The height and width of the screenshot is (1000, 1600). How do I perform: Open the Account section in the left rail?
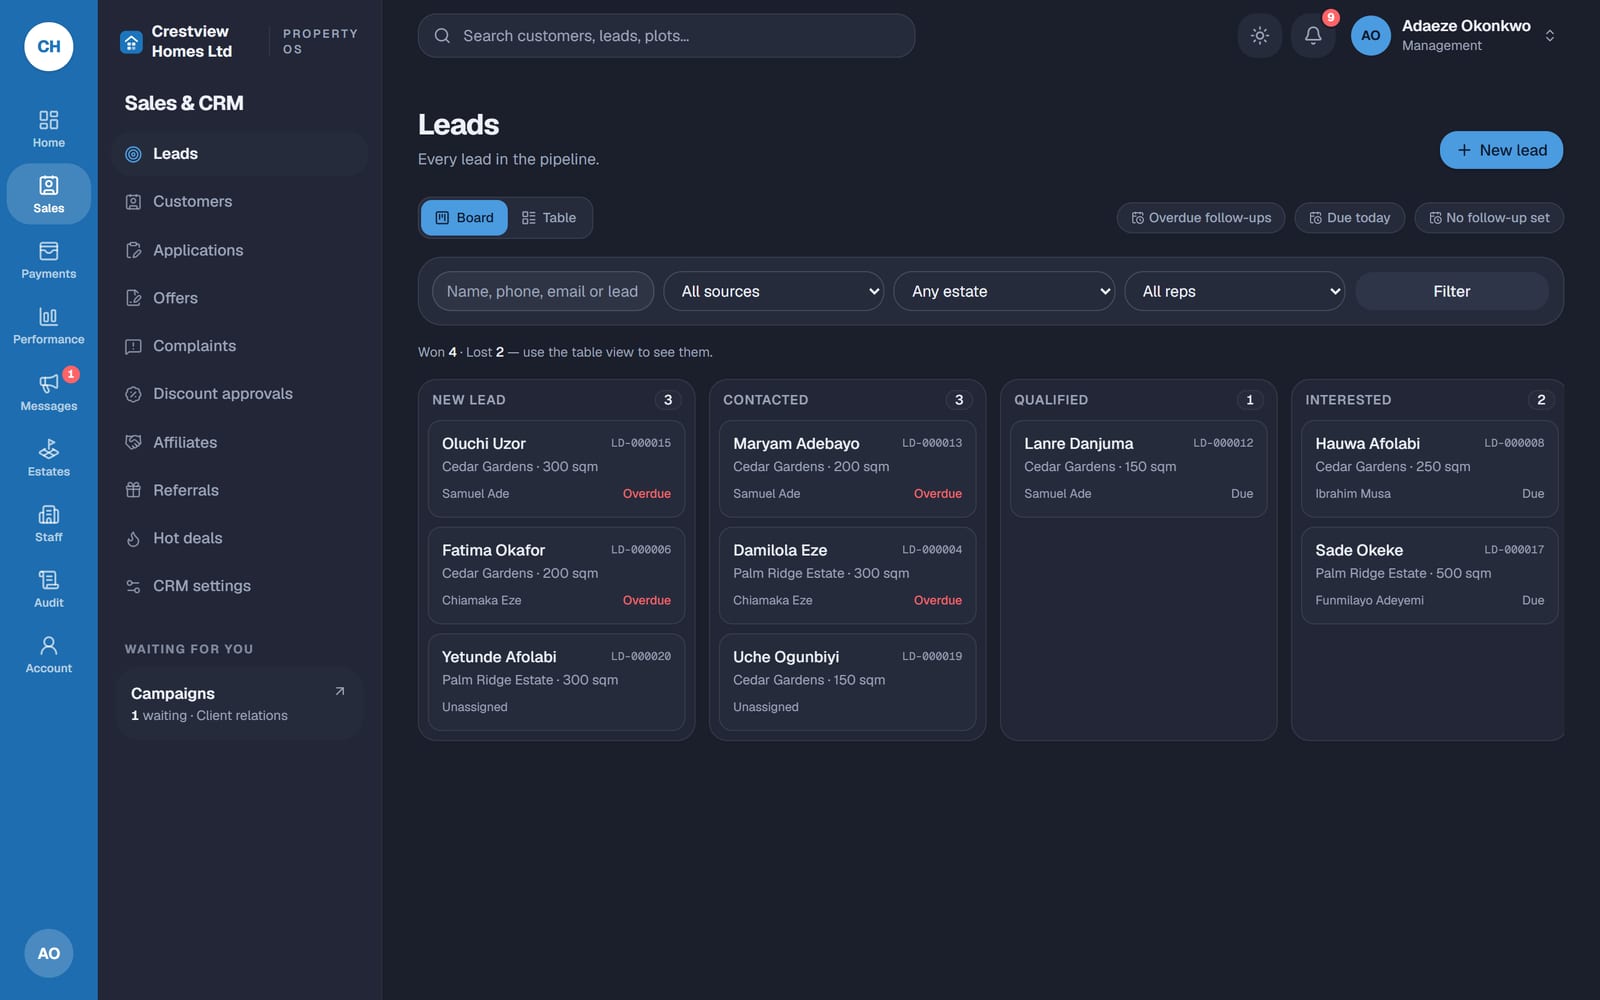tap(48, 655)
